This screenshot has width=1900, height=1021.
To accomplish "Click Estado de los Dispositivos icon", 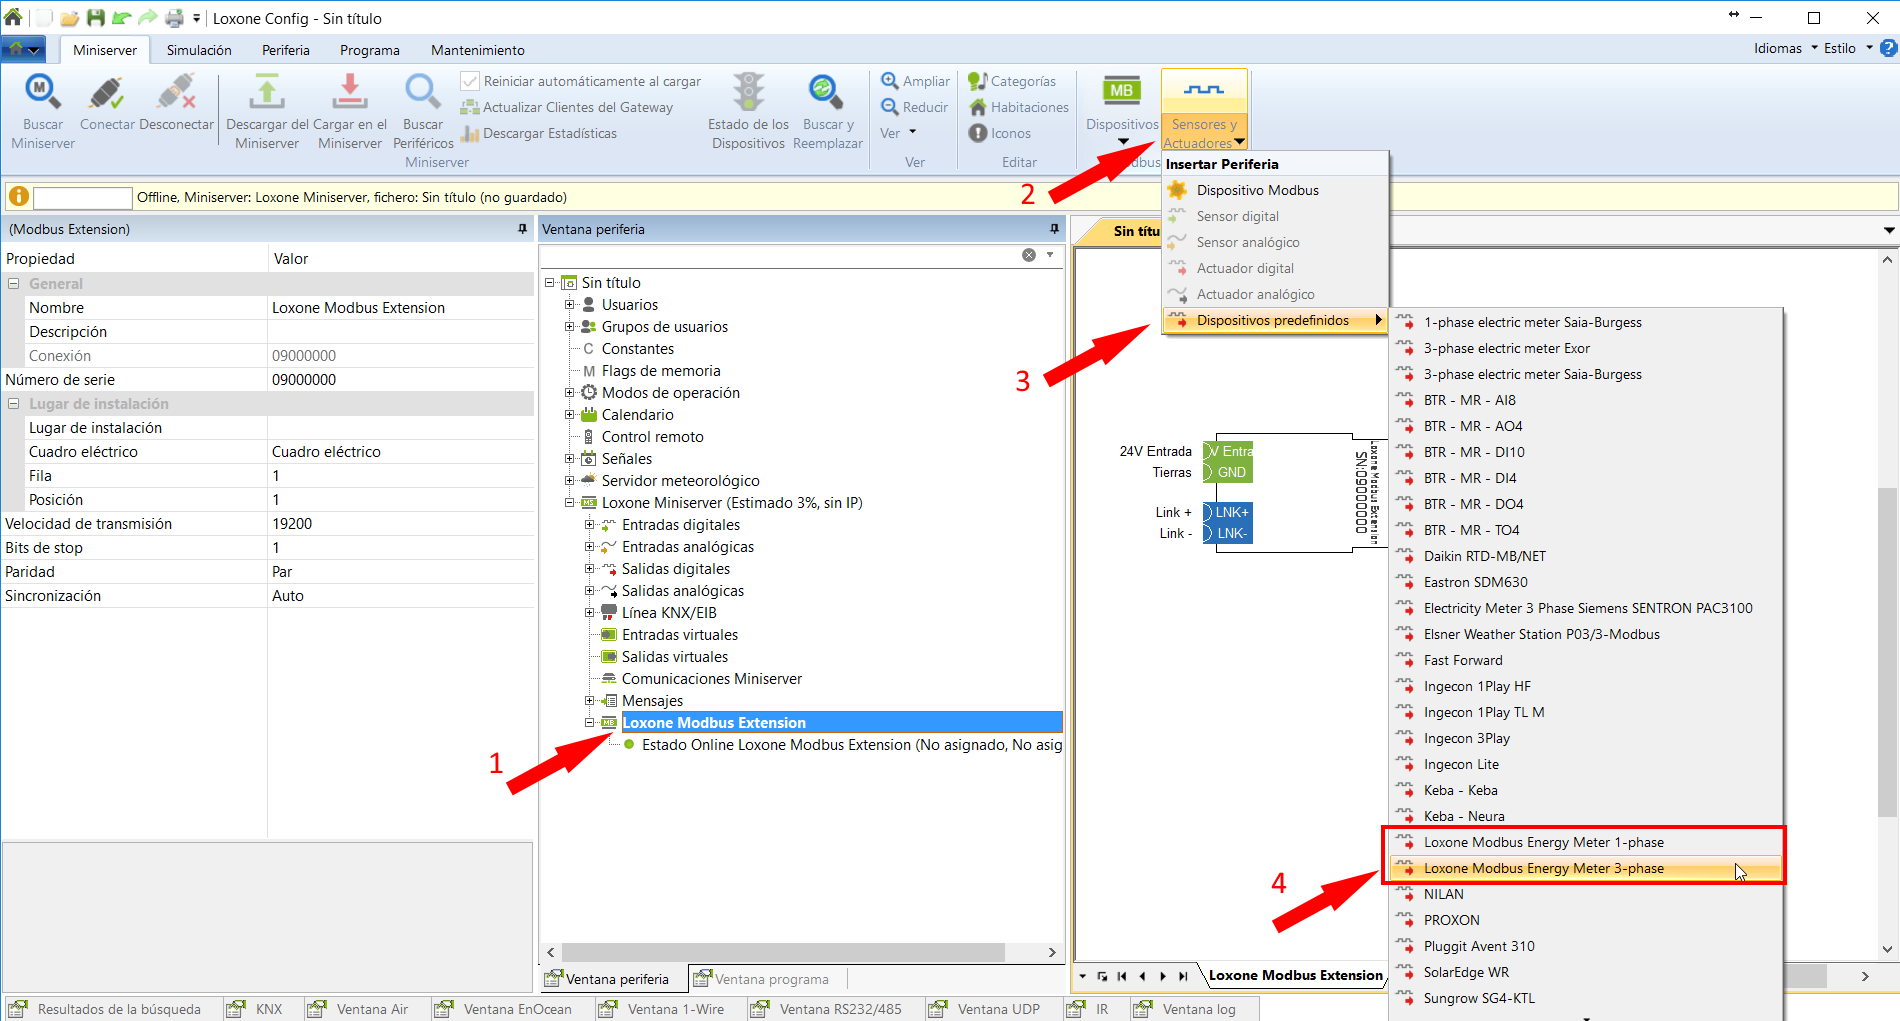I will click(748, 93).
